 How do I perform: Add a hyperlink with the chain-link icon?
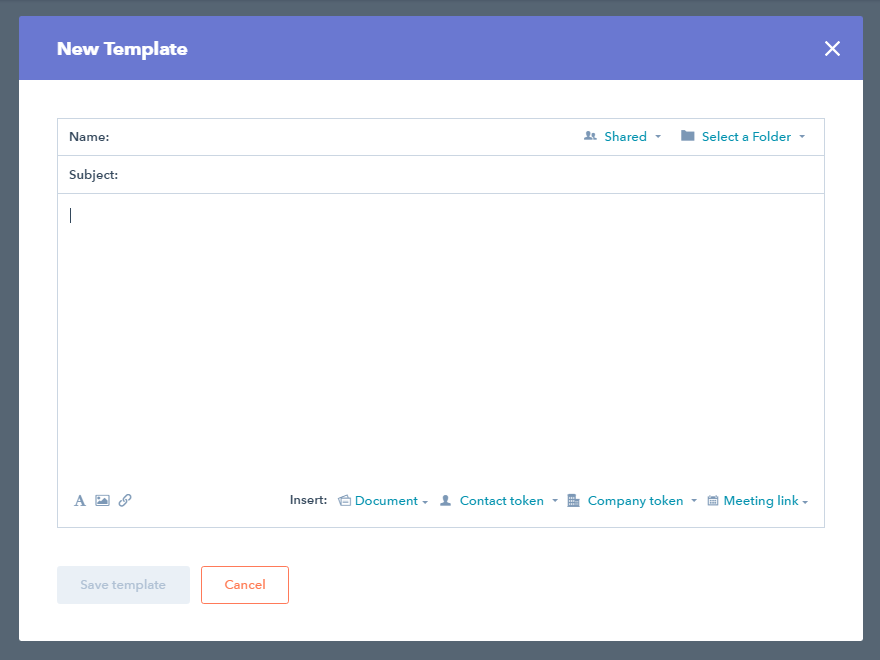(x=125, y=500)
